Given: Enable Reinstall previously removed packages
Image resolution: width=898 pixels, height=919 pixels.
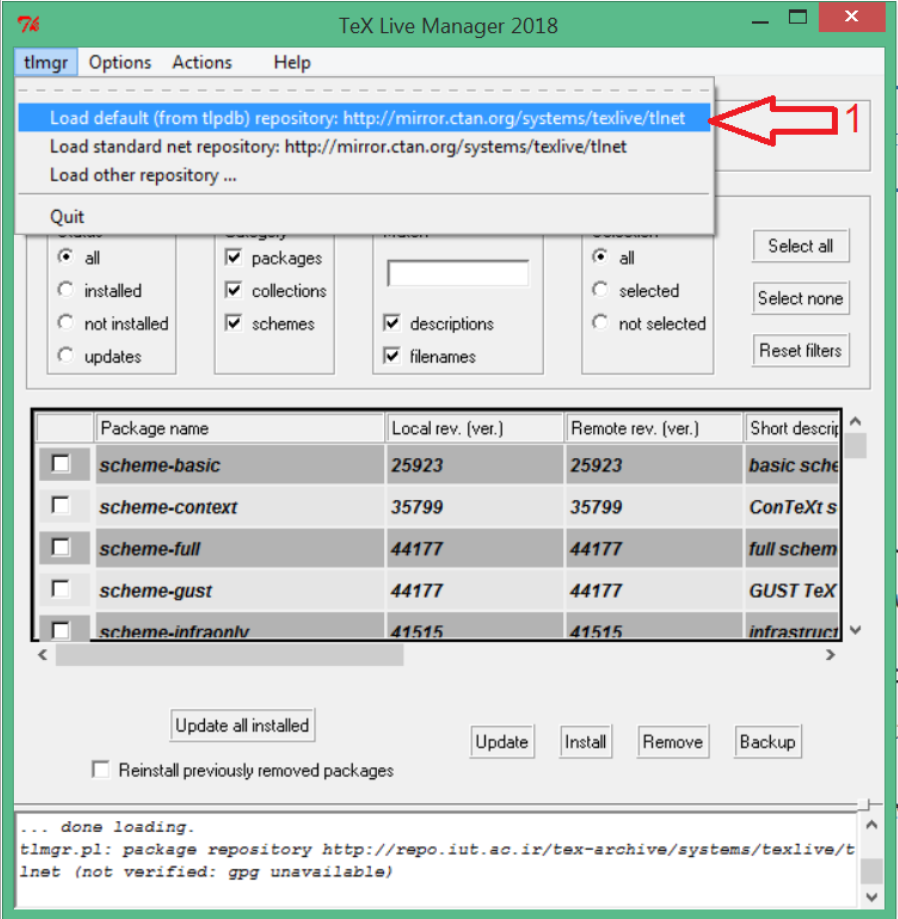Looking at the screenshot, I should 100,770.
